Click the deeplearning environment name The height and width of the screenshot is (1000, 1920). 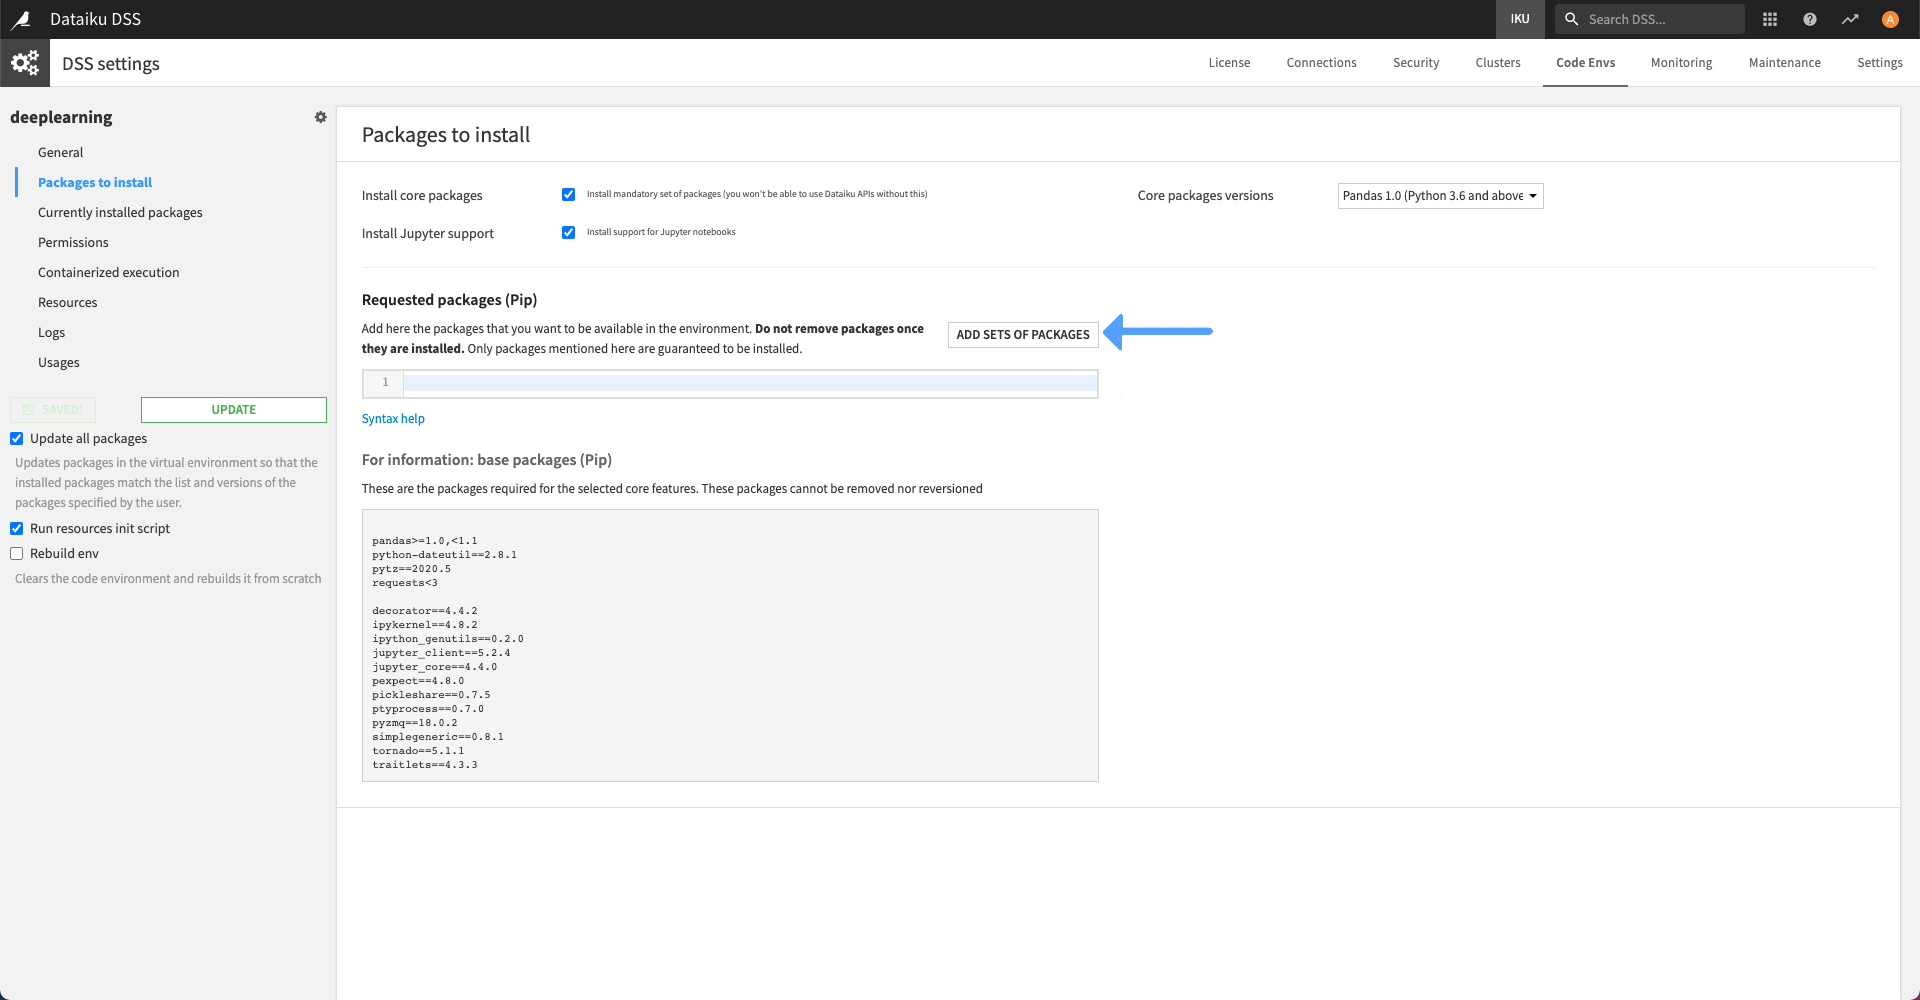coord(61,117)
